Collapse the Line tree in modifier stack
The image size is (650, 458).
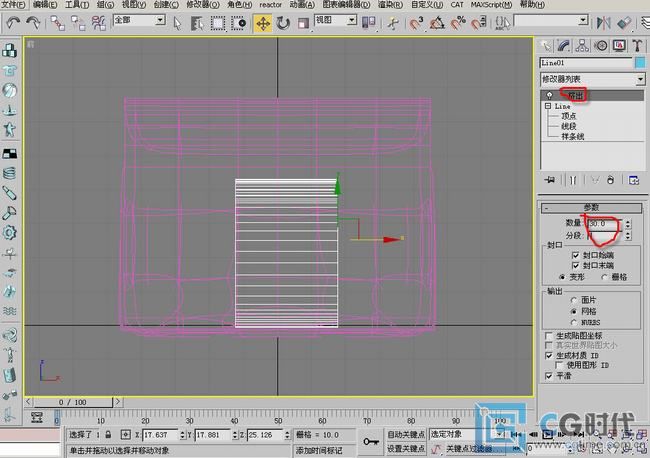coord(547,106)
